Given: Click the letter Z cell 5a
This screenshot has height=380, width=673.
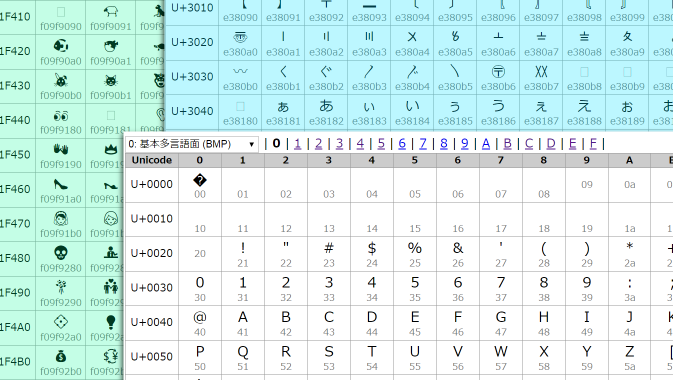Looking at the screenshot, I should (630, 358).
